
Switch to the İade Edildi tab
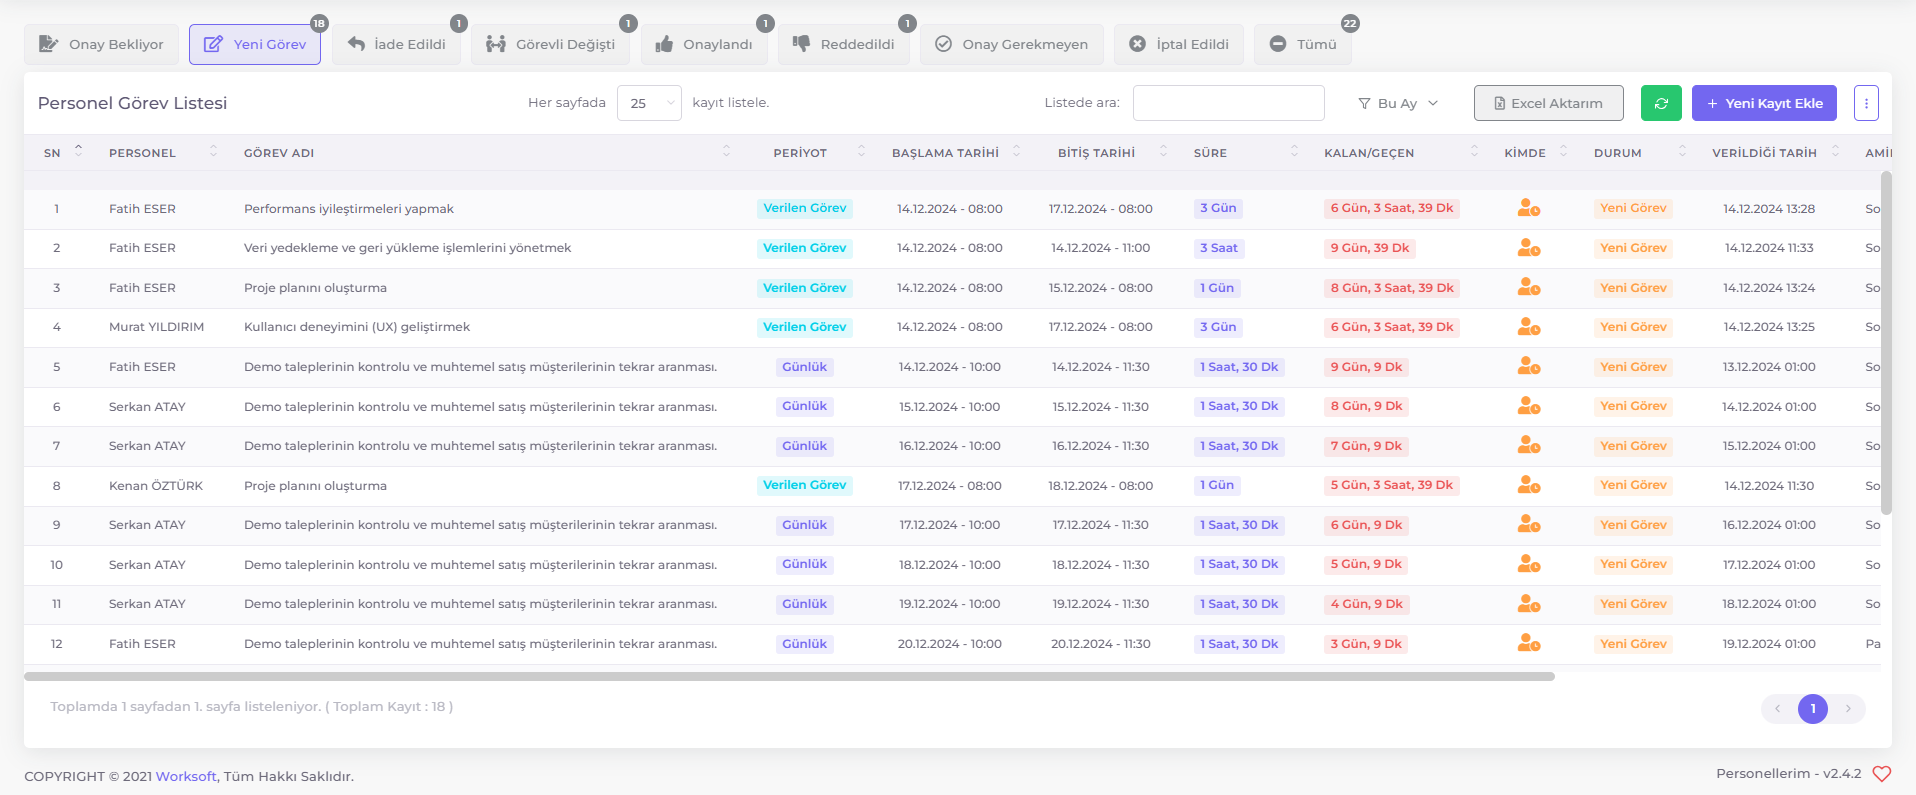point(396,44)
